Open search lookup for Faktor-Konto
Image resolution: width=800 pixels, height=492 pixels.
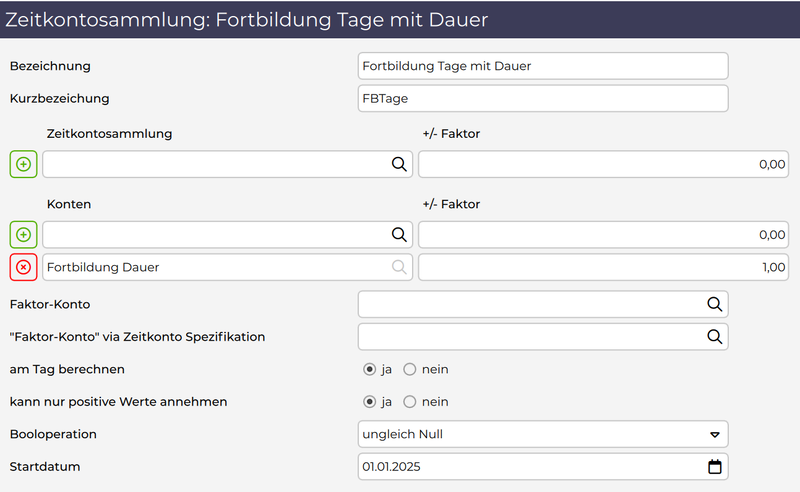tap(714, 304)
